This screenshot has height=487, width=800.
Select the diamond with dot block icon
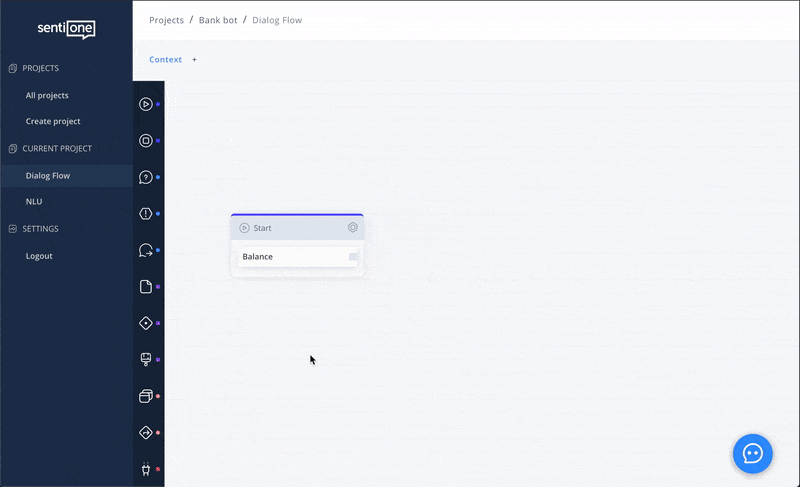point(146,323)
